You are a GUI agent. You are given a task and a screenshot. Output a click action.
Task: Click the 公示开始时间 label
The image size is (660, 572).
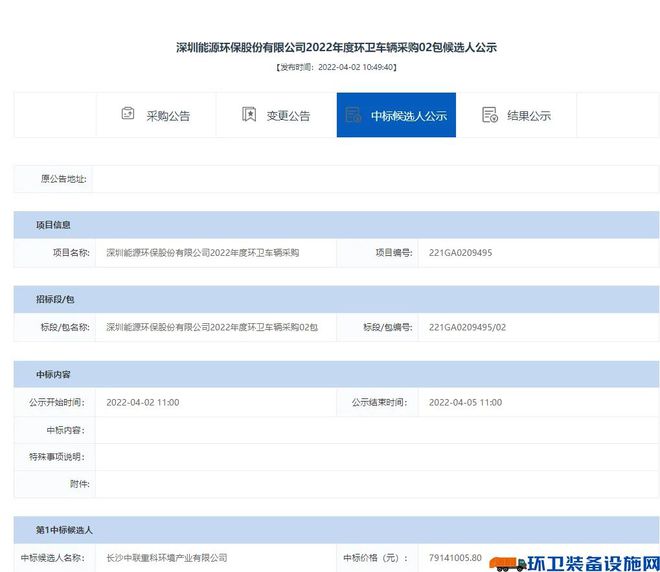tap(57, 402)
